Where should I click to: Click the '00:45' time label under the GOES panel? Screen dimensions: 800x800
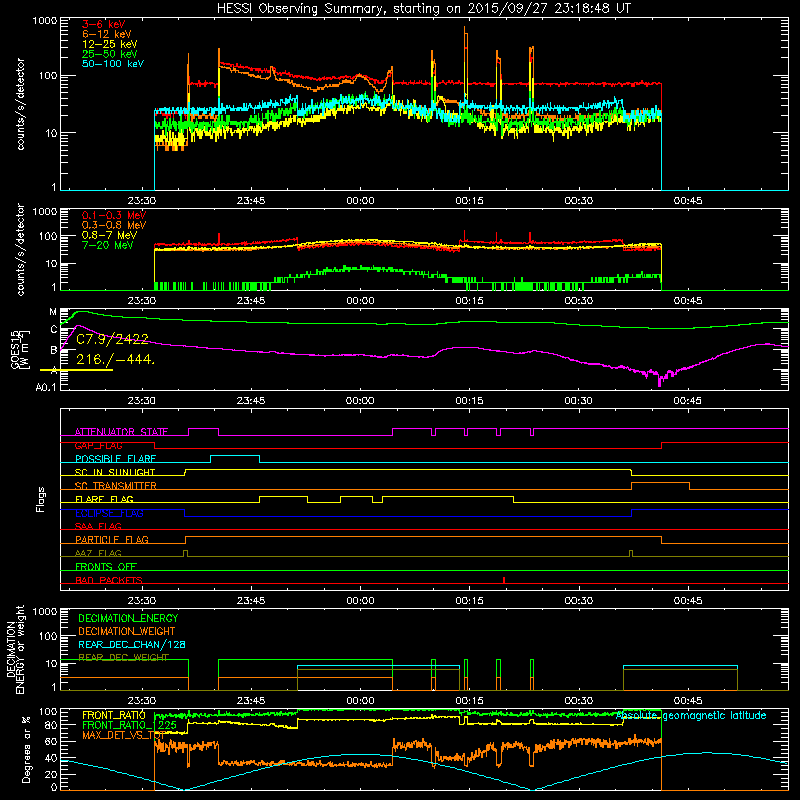[x=688, y=401]
